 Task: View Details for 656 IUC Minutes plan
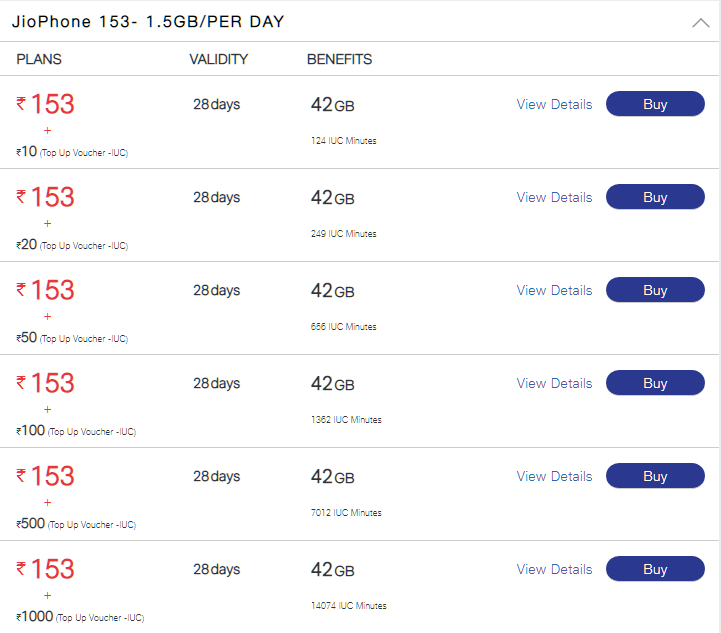pos(554,290)
